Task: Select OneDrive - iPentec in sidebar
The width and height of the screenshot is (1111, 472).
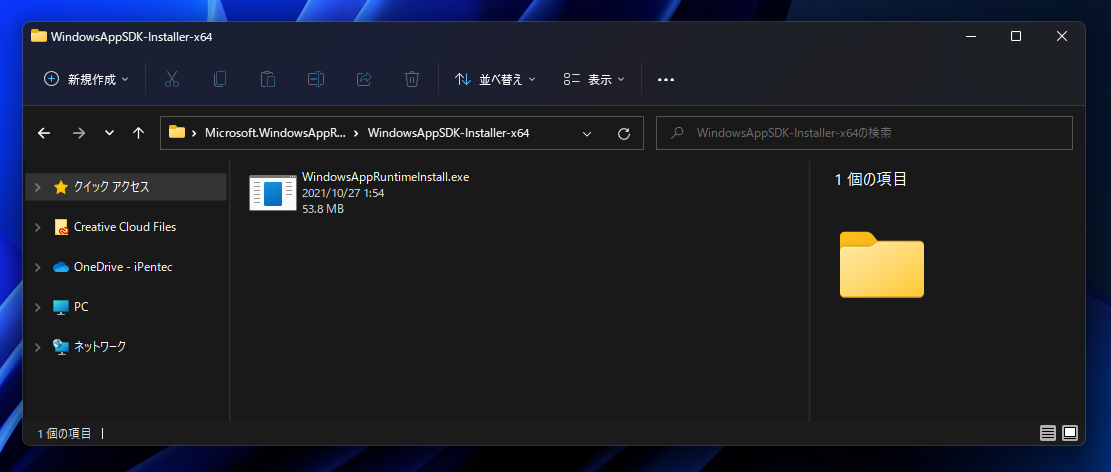Action: 123,267
